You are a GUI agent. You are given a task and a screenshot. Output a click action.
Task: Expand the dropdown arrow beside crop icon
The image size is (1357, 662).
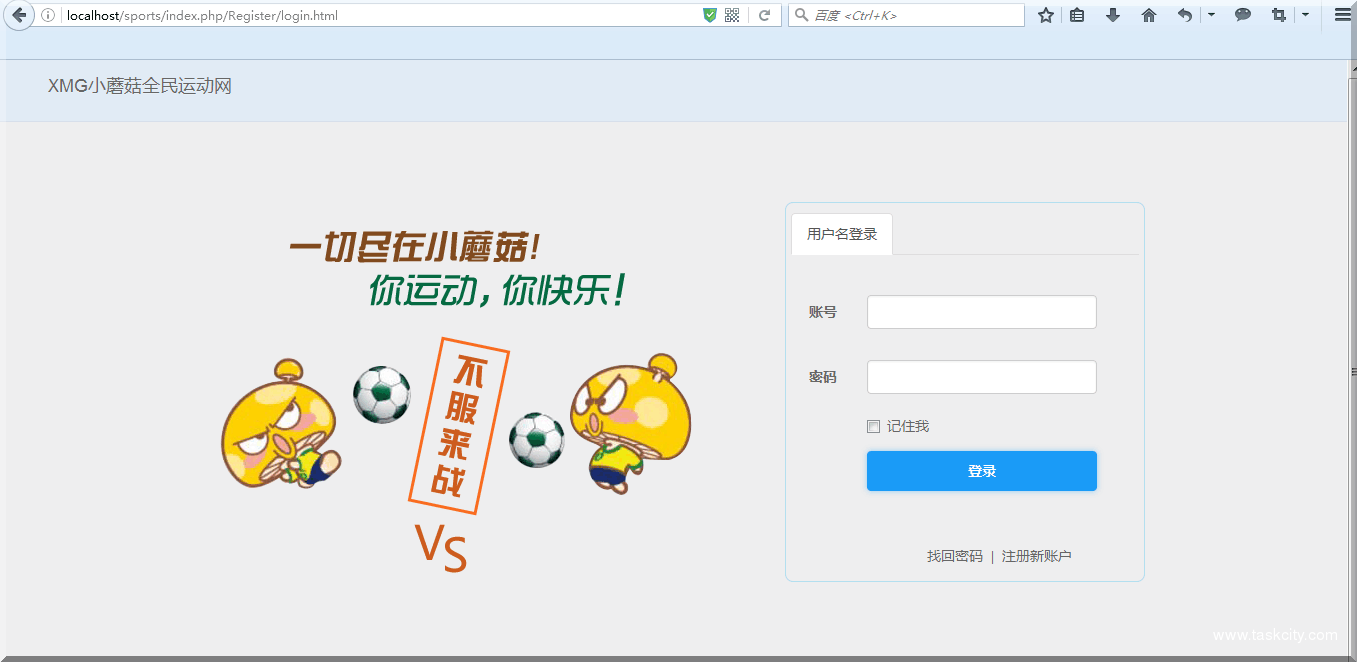(1305, 15)
